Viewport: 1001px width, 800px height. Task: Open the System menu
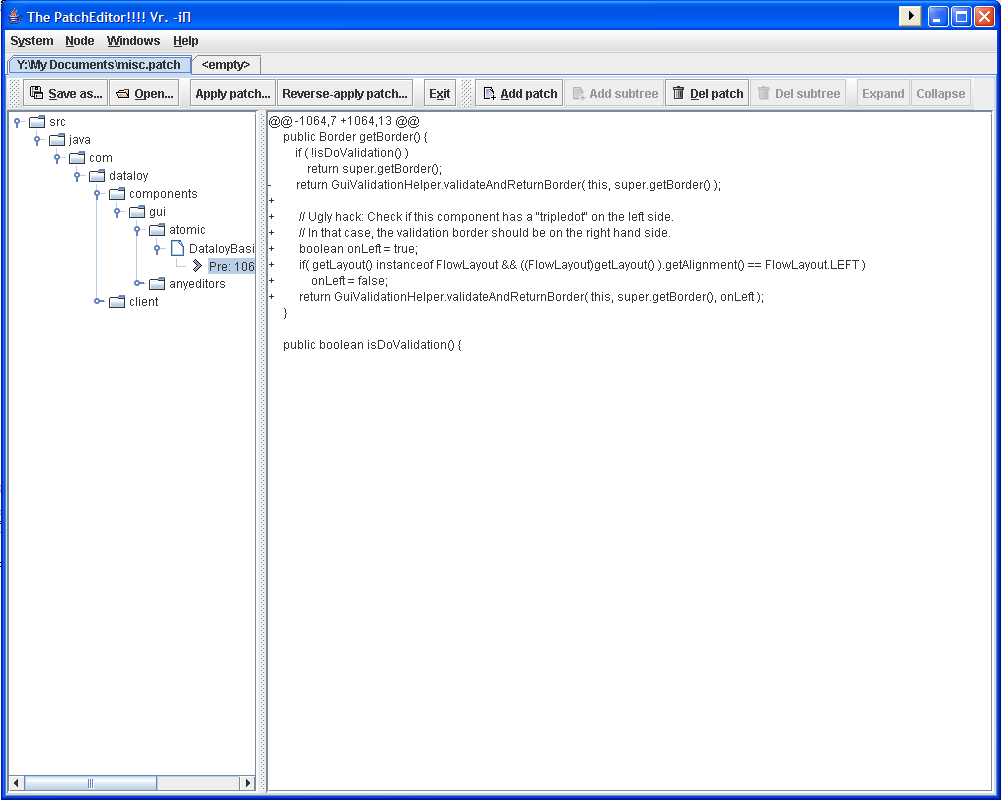32,41
